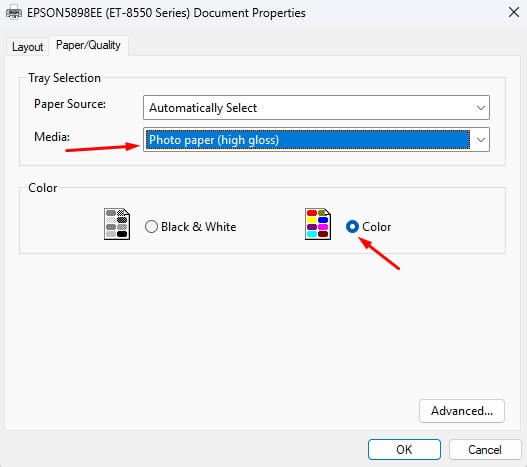Open the Advanced... settings button
This screenshot has width=527, height=467.
(x=462, y=411)
